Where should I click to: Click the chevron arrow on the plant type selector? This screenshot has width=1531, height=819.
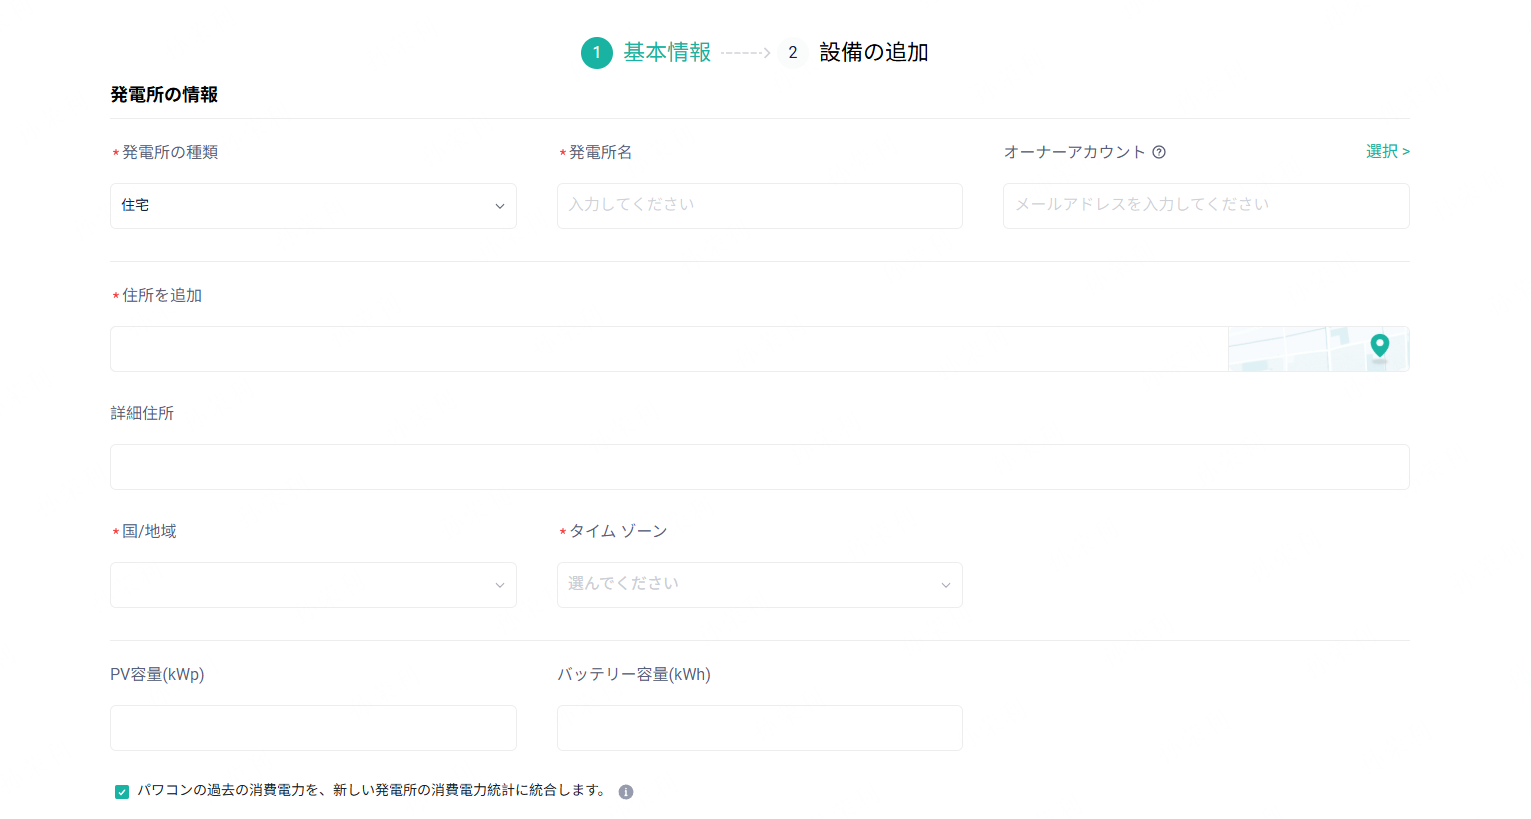tap(500, 206)
